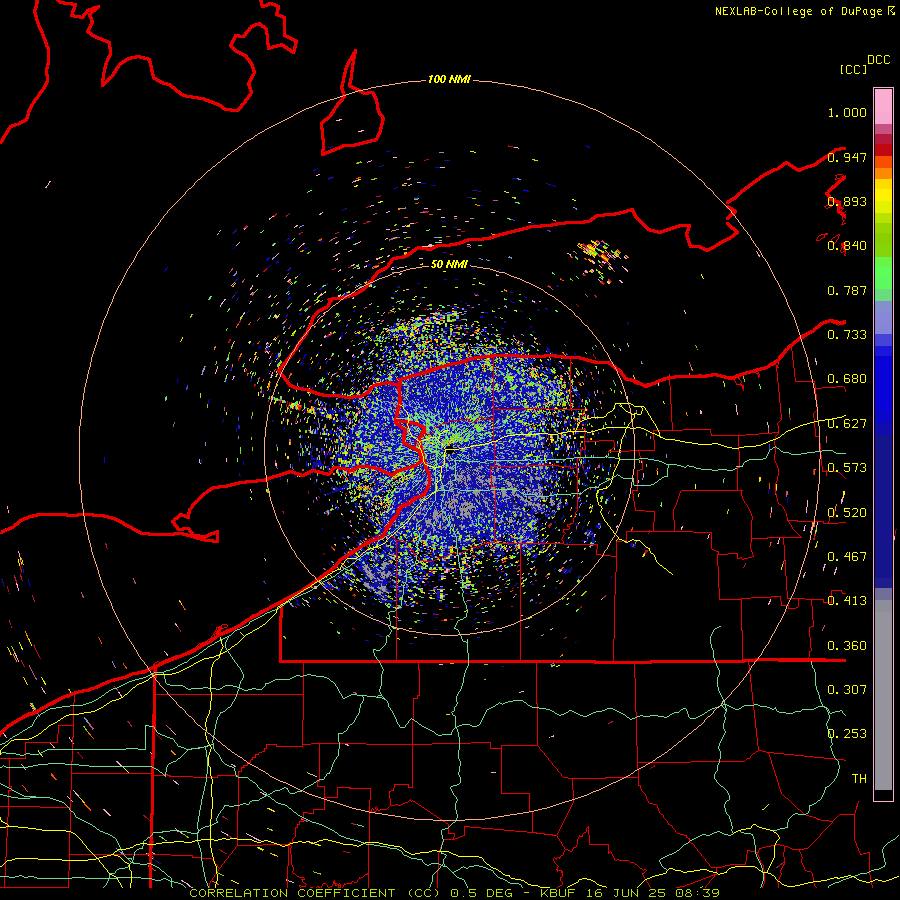Image resolution: width=900 pixels, height=900 pixels.
Task: Click the 08:39 timestamp in the caption
Action: click(697, 893)
